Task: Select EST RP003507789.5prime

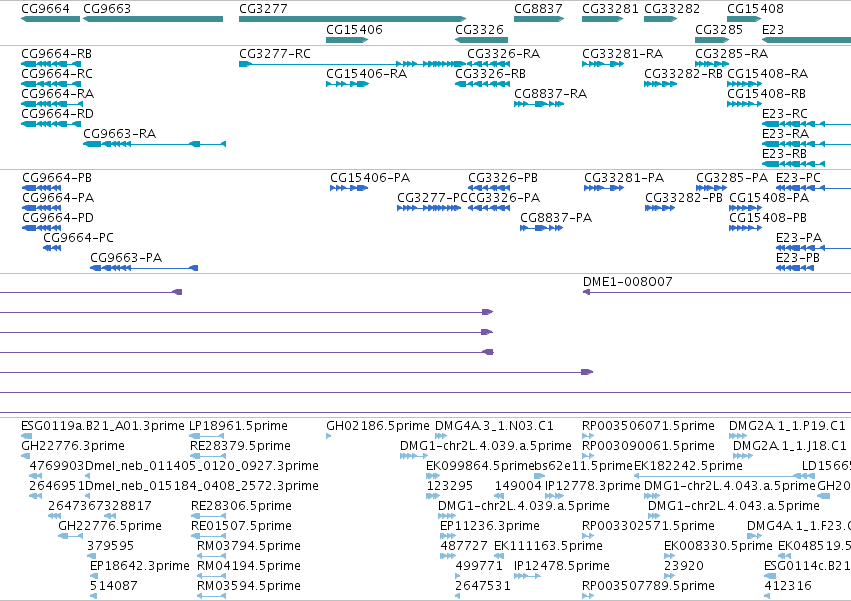Action: [648, 586]
